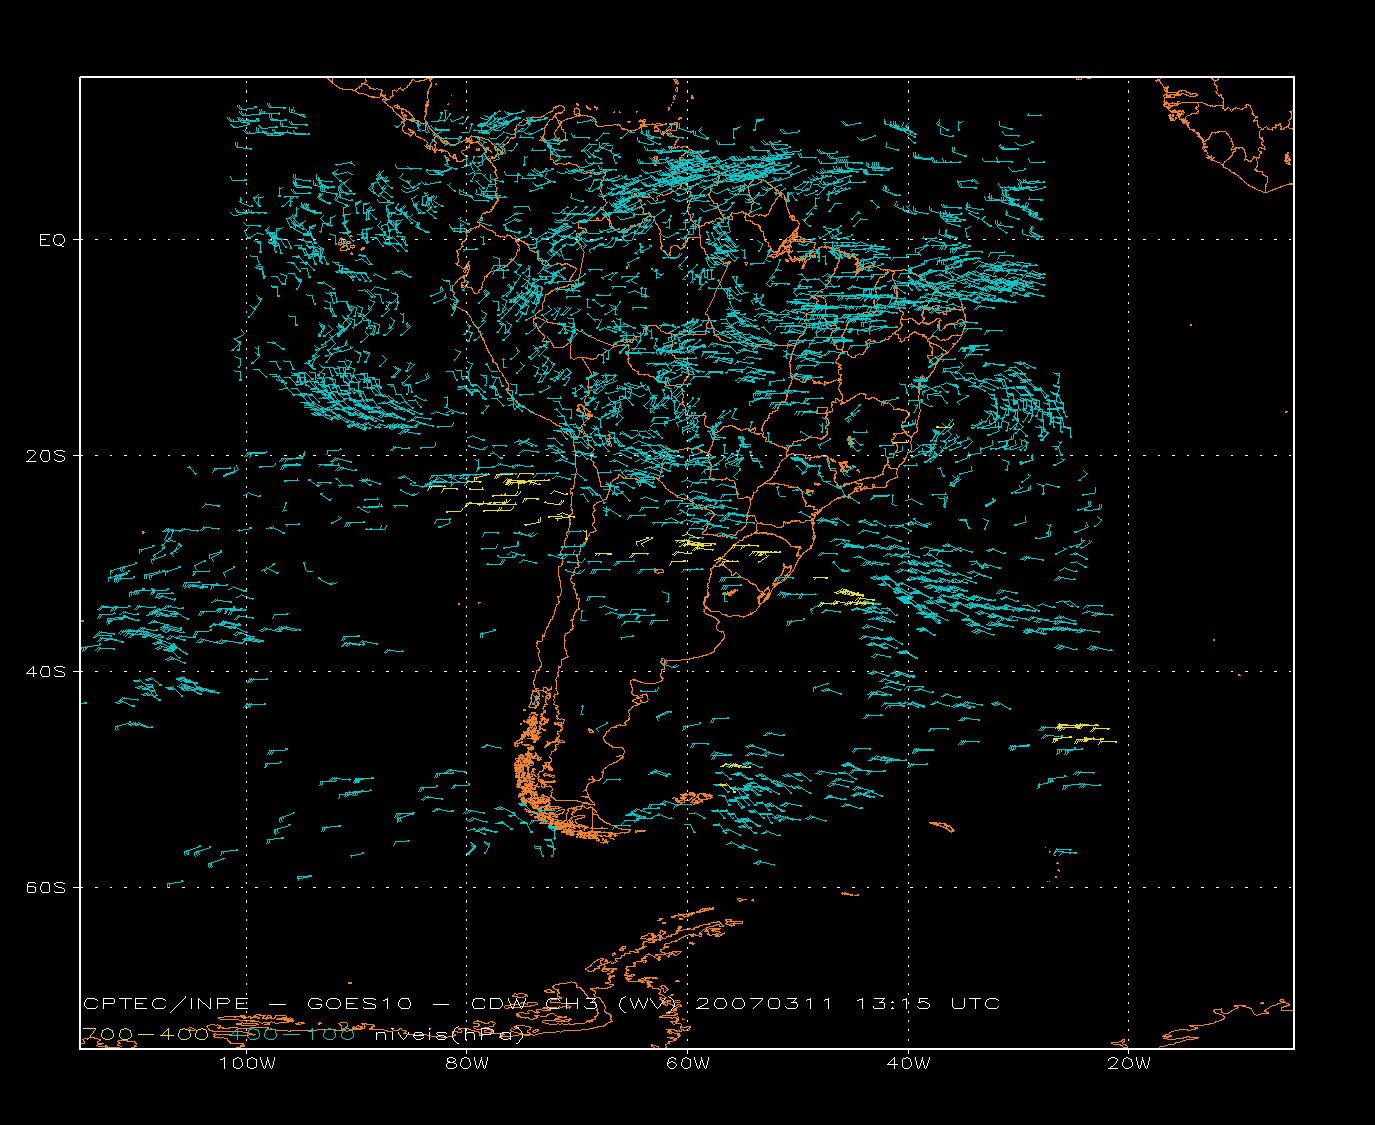Click the 'niveis(hPa)' legend label

[x=449, y=1034]
